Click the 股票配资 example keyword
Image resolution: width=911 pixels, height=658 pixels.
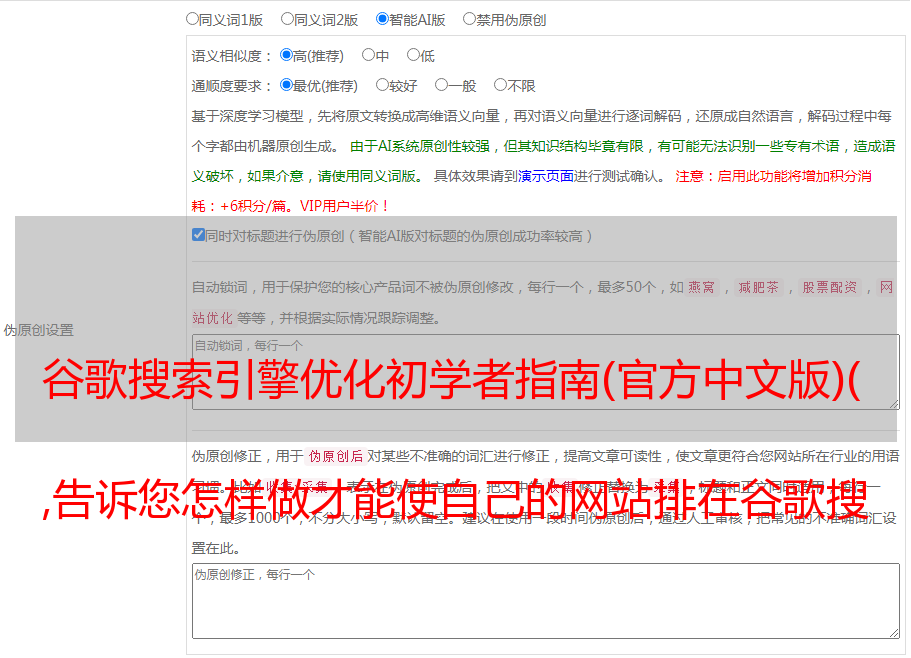[829, 287]
